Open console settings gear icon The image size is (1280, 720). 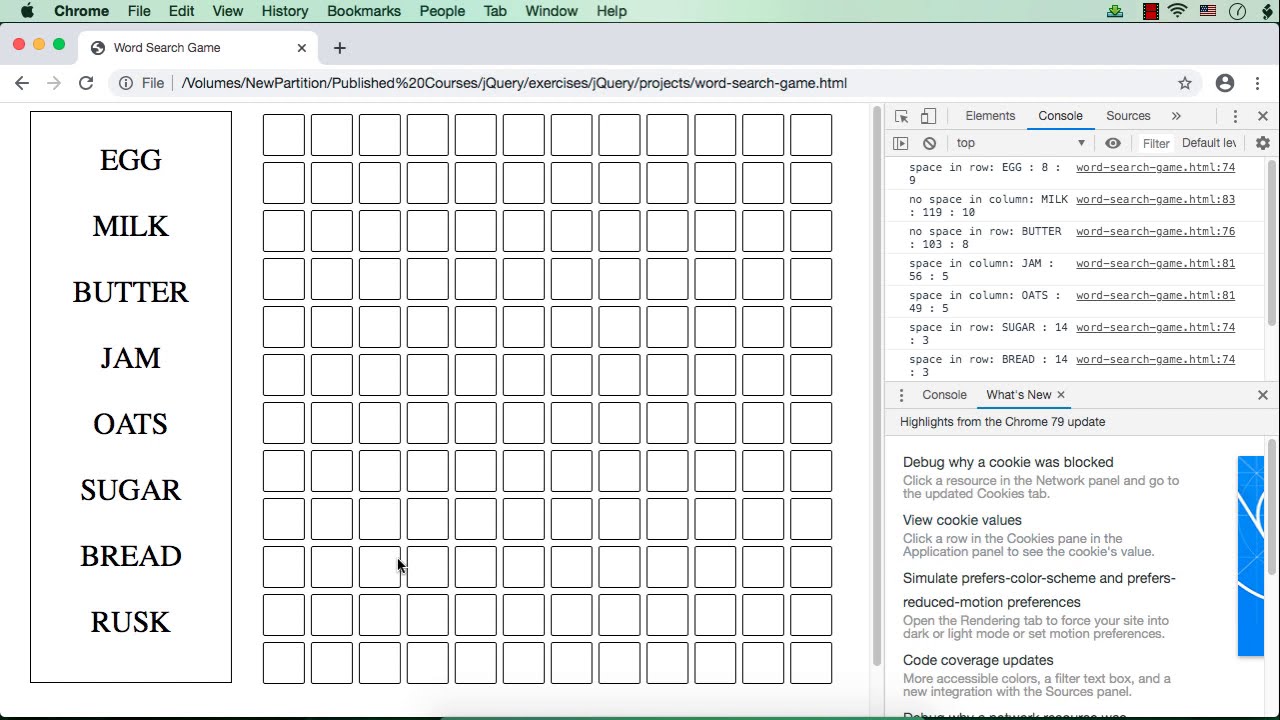tap(1262, 143)
